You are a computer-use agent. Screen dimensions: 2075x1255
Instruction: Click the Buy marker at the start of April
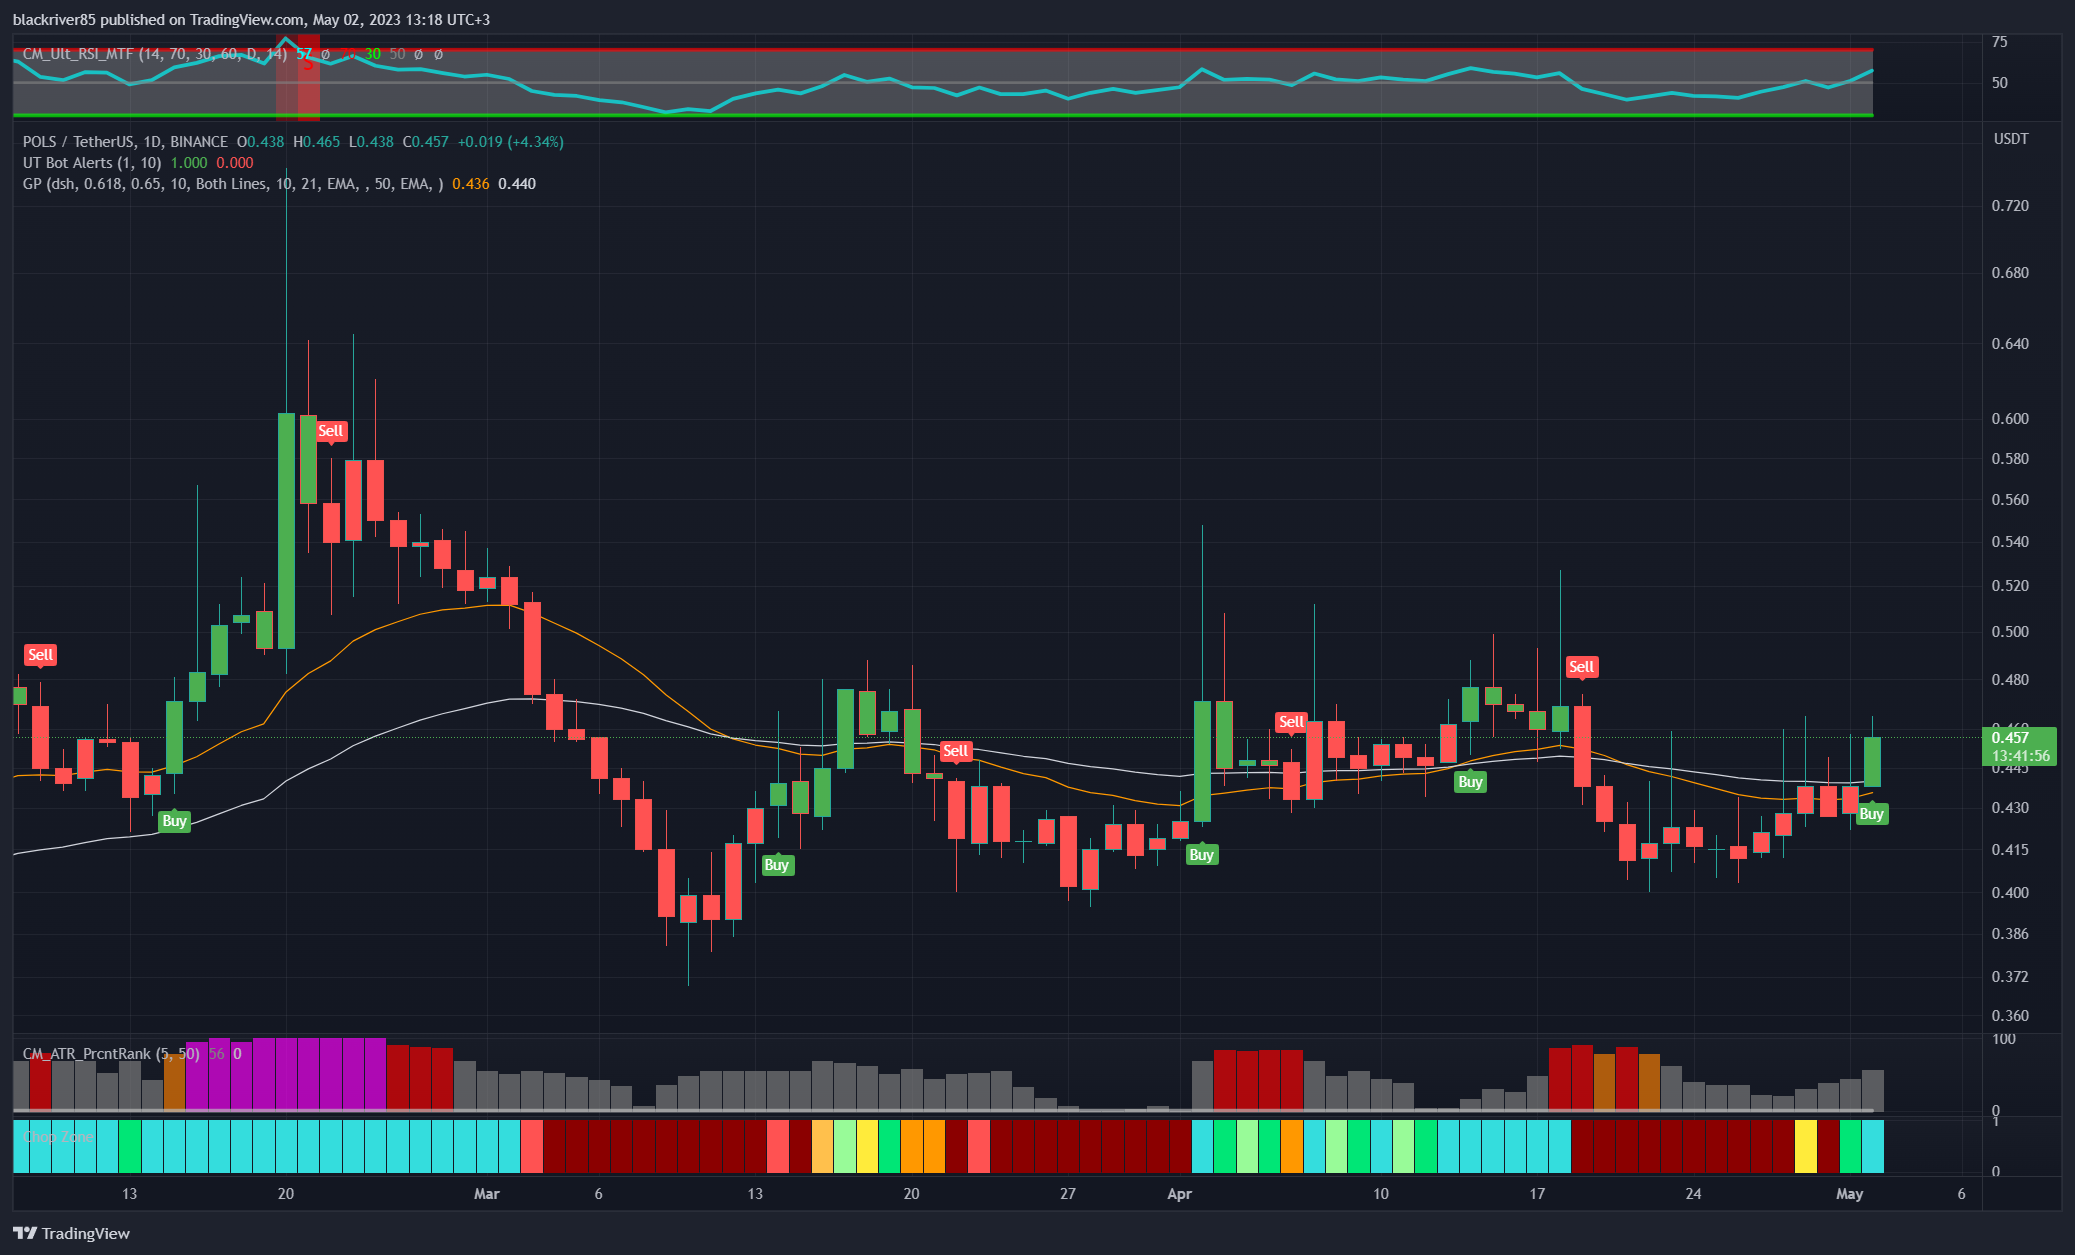[1202, 855]
